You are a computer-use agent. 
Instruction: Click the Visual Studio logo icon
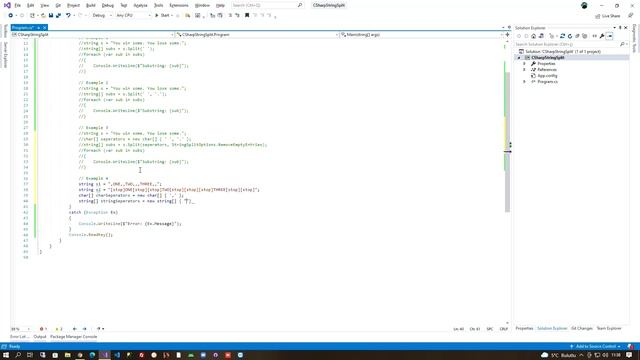(x=7, y=5)
